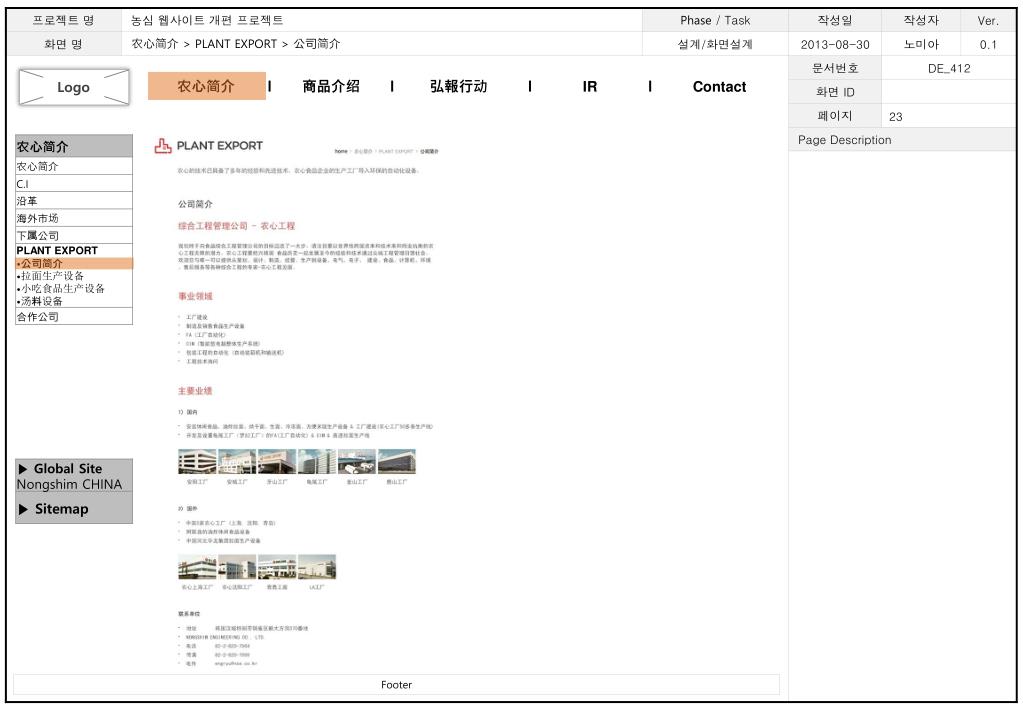
Task: Open the Contact navigation tab
Action: (719, 87)
